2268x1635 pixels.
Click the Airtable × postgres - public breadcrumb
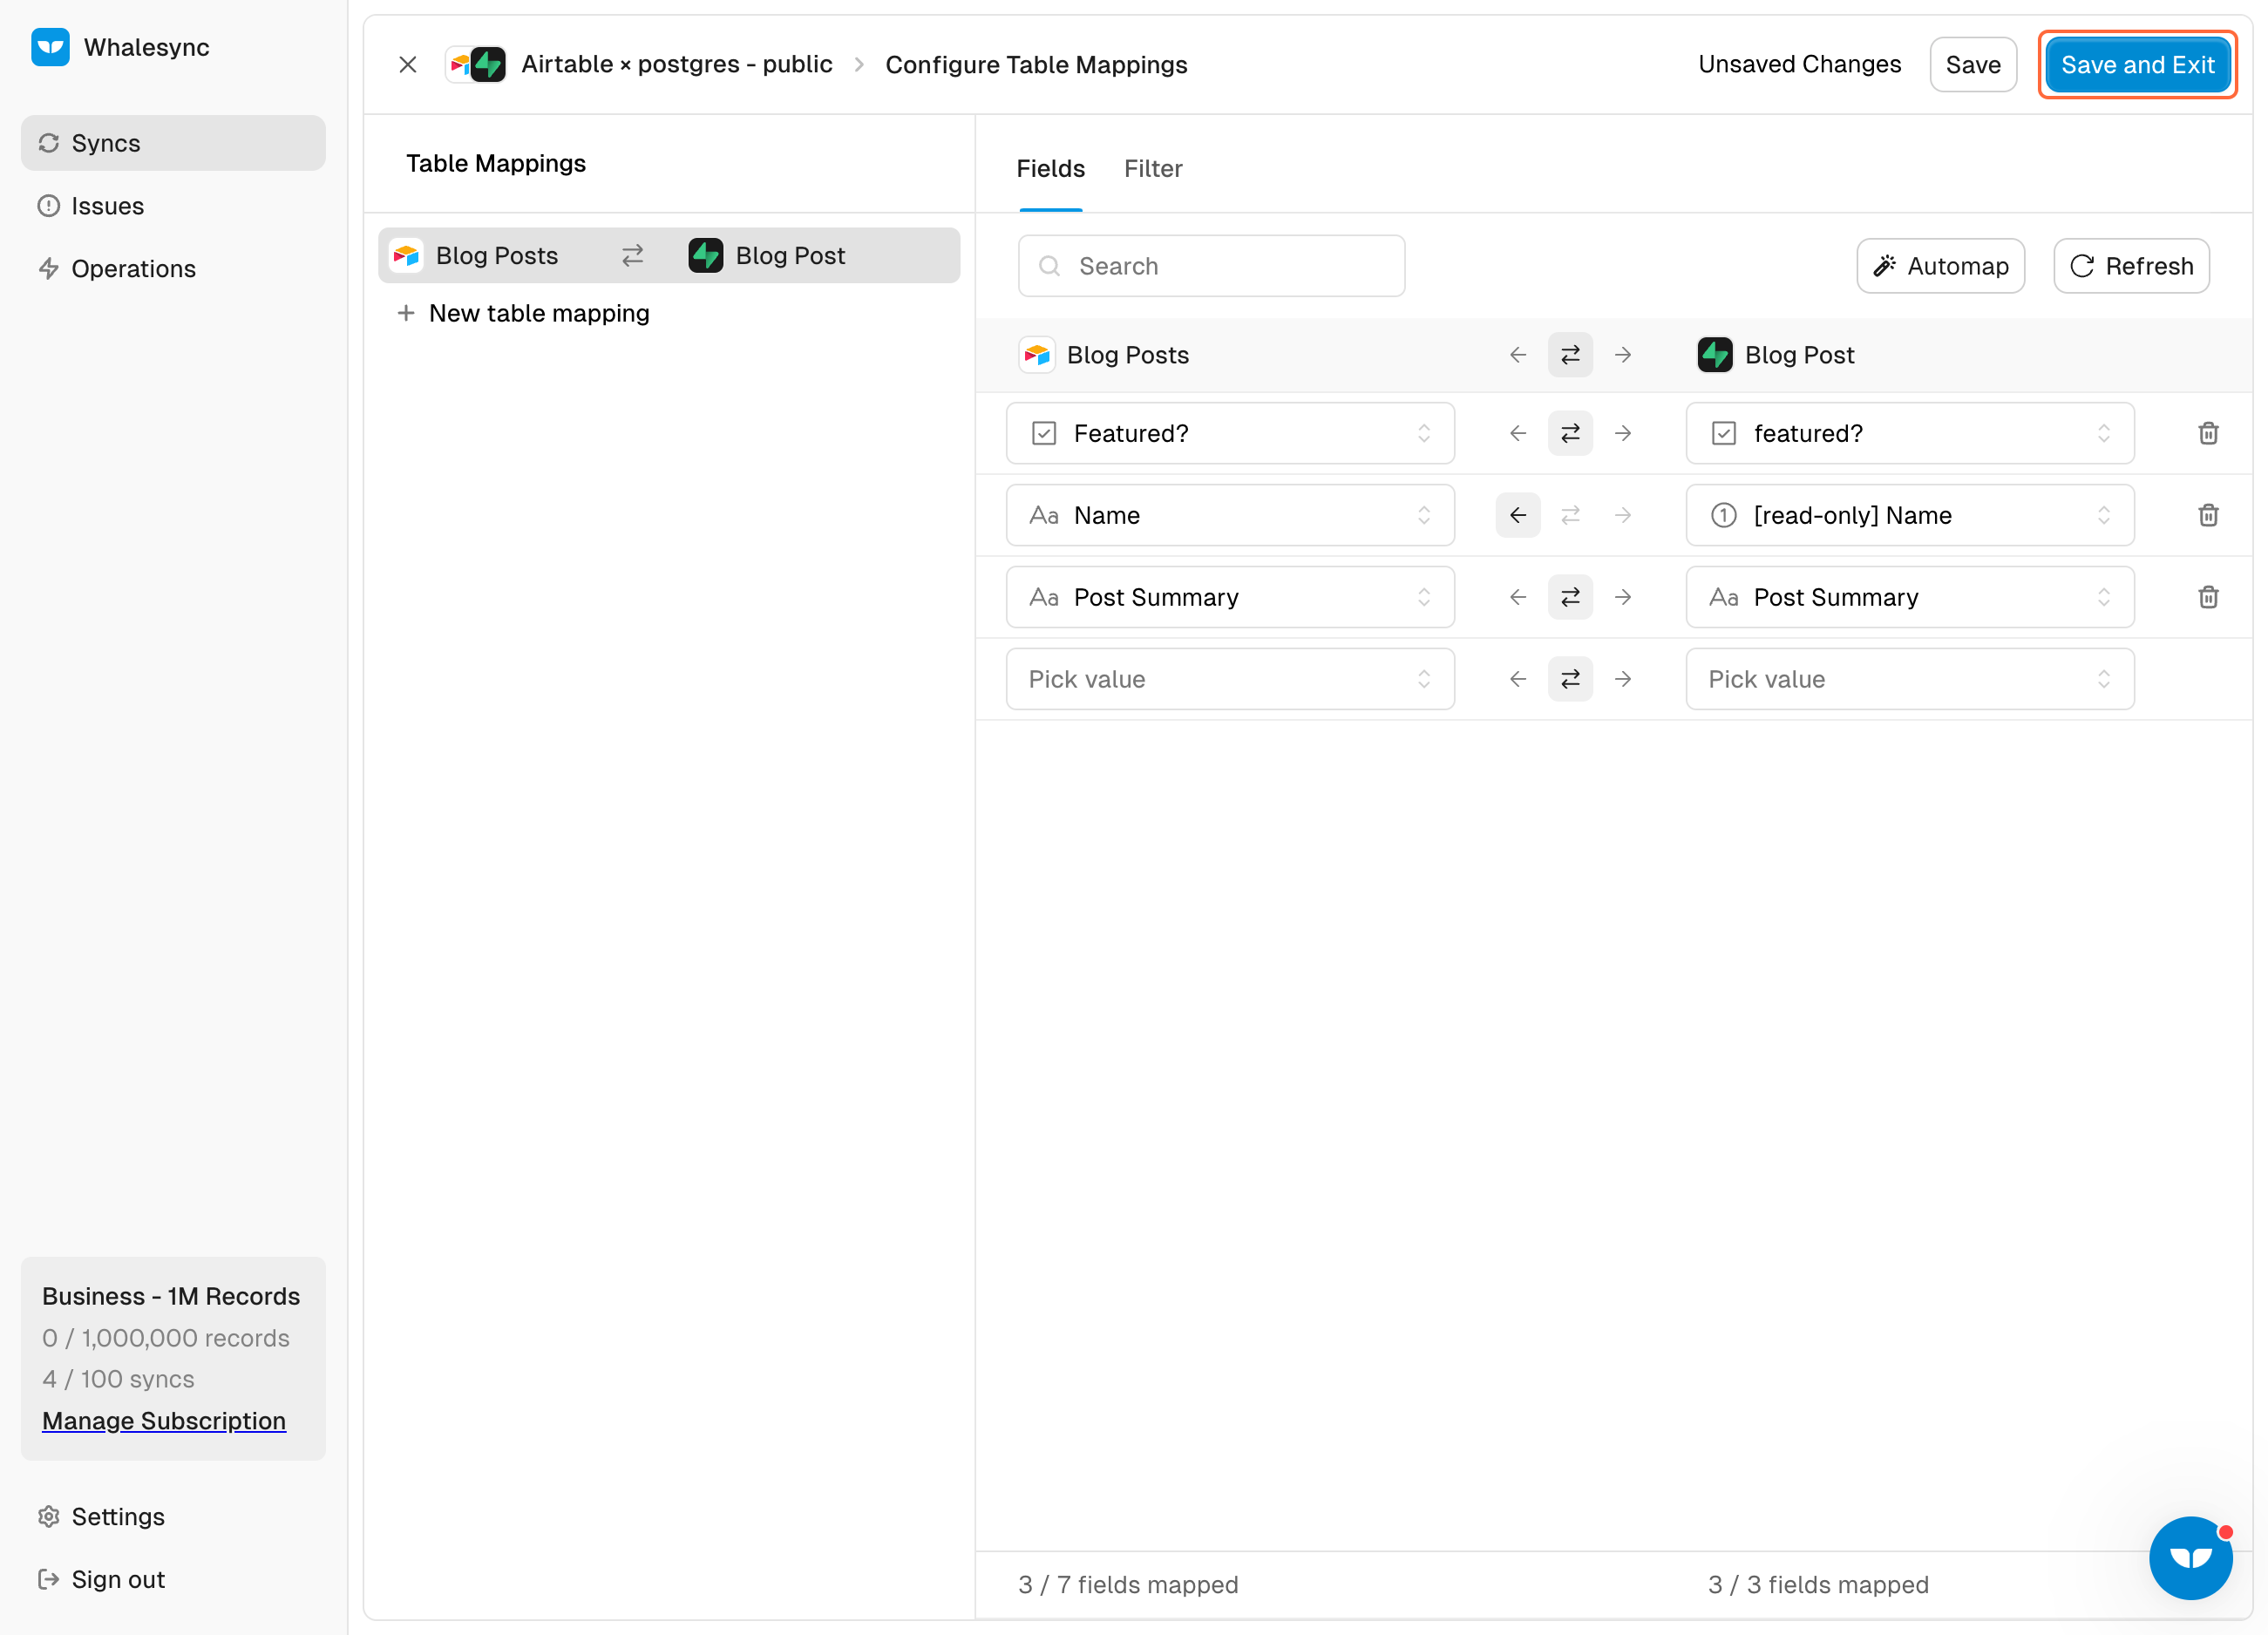coord(676,65)
